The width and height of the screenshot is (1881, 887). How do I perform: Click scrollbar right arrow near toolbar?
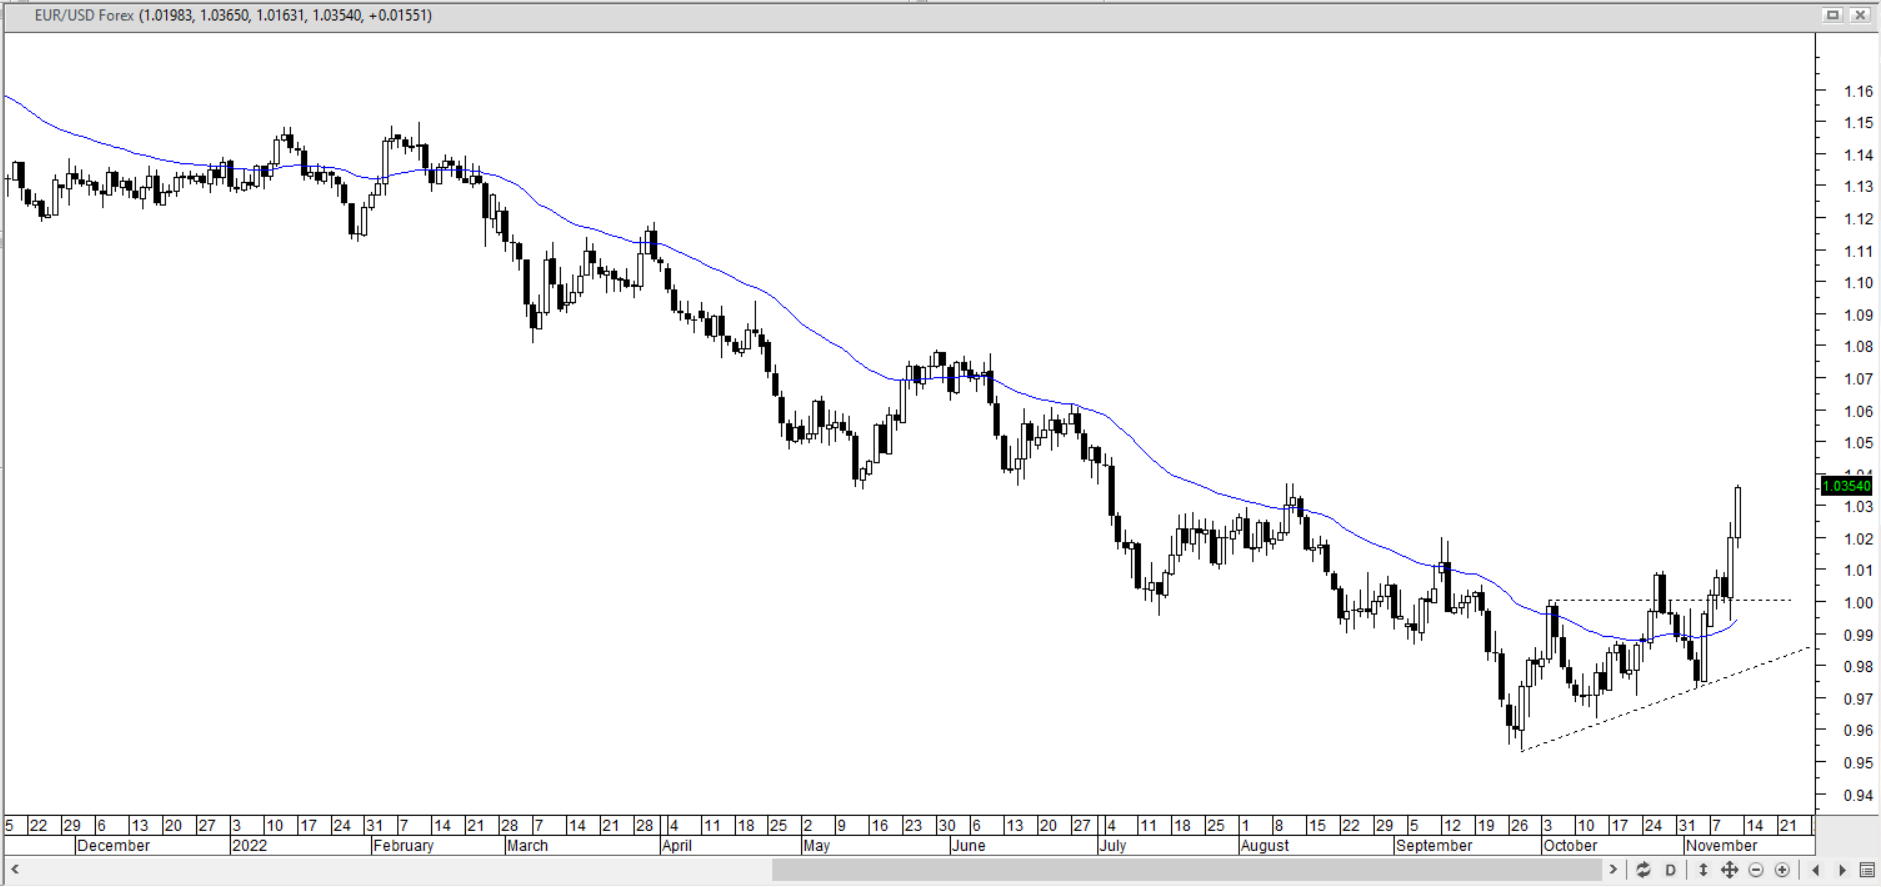tap(1612, 870)
